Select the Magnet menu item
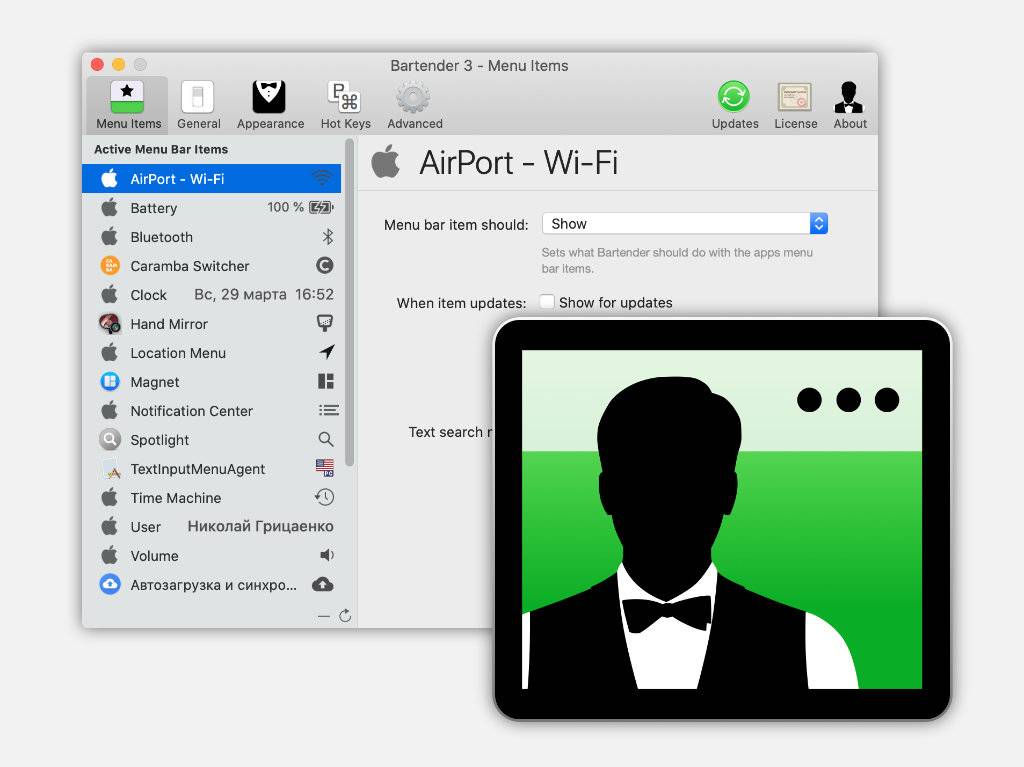 pyautogui.click(x=155, y=382)
